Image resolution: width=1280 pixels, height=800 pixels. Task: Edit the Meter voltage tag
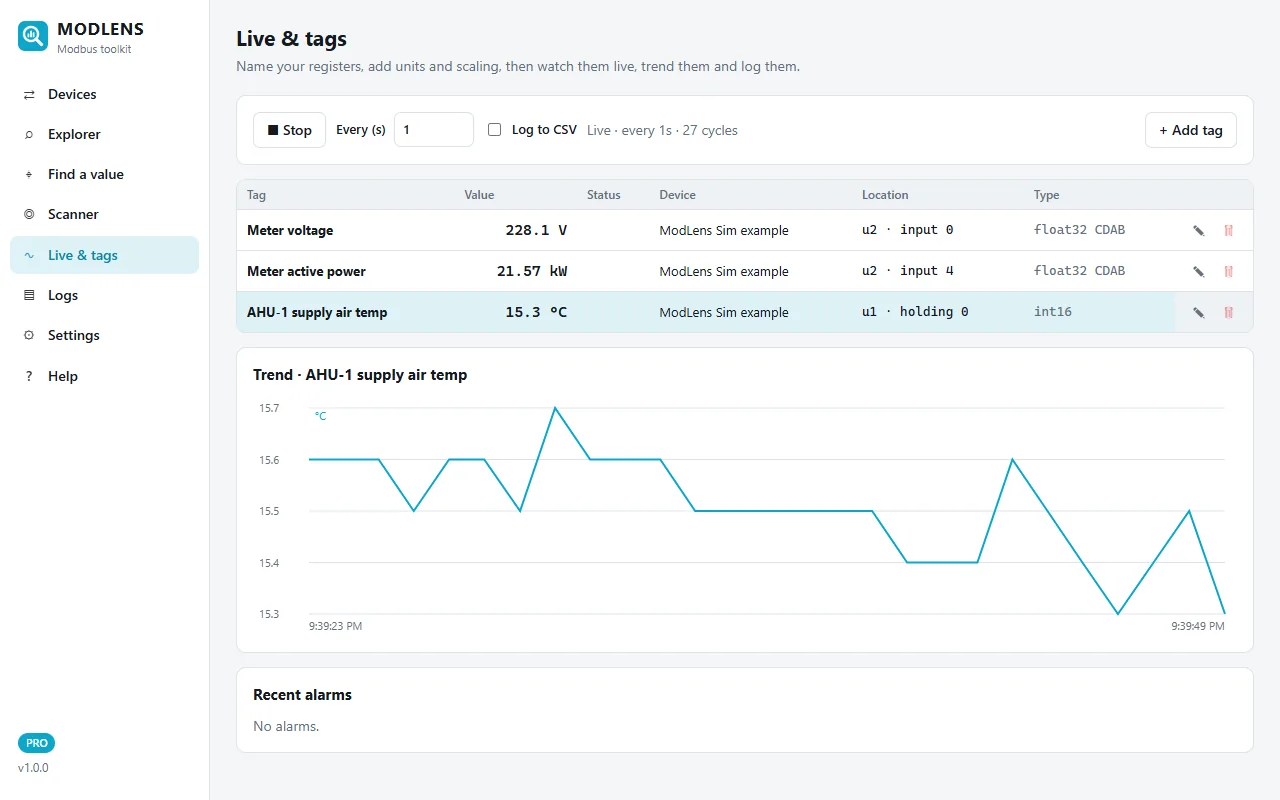click(x=1198, y=230)
